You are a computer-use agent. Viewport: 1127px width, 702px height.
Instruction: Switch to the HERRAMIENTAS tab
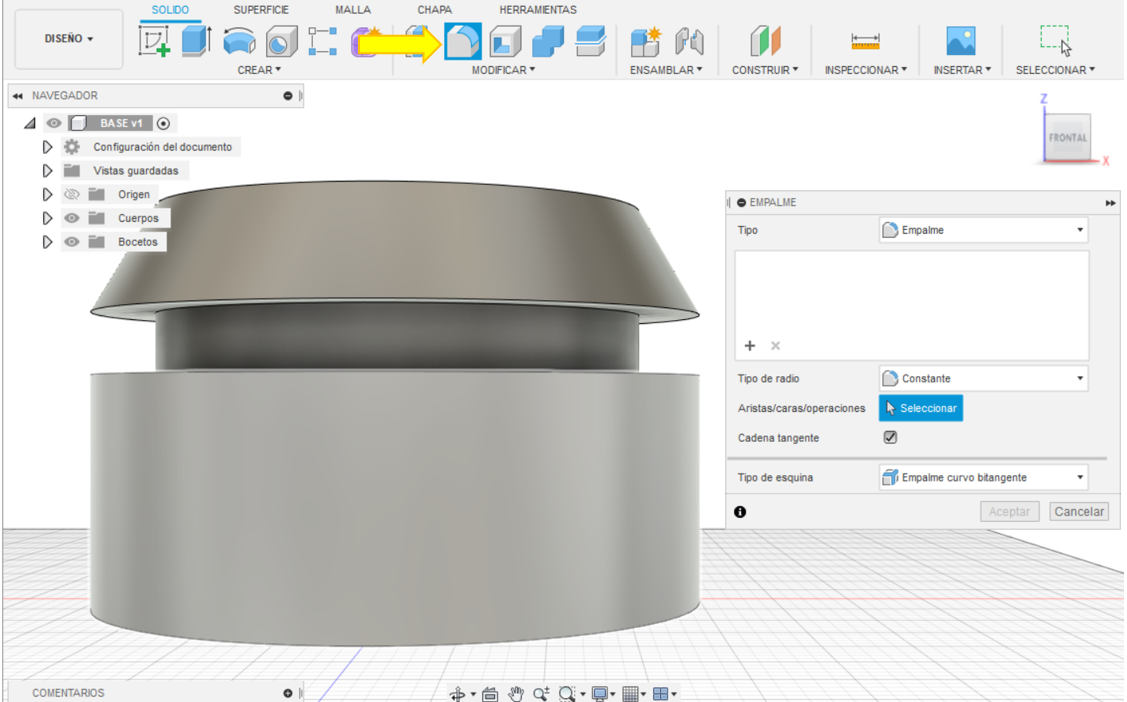click(538, 10)
